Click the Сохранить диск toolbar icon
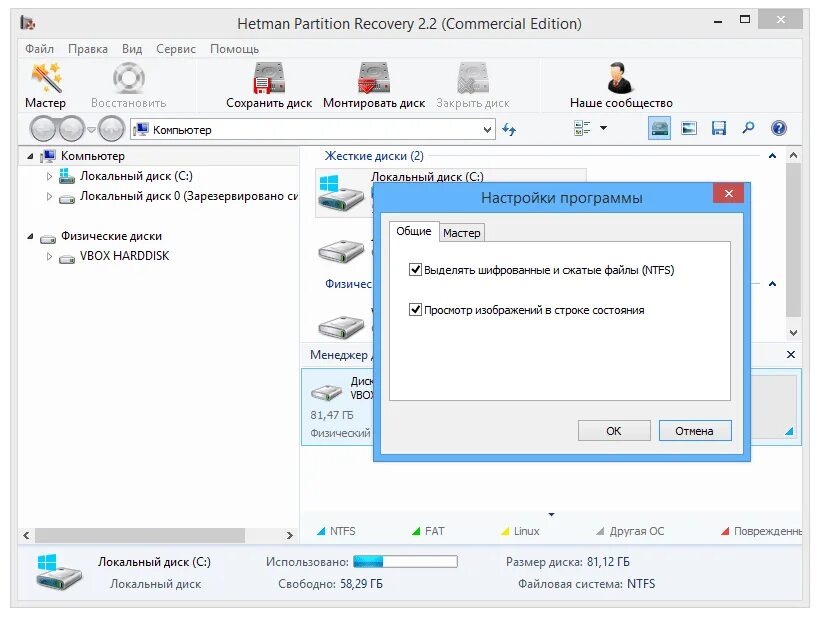 (x=269, y=78)
